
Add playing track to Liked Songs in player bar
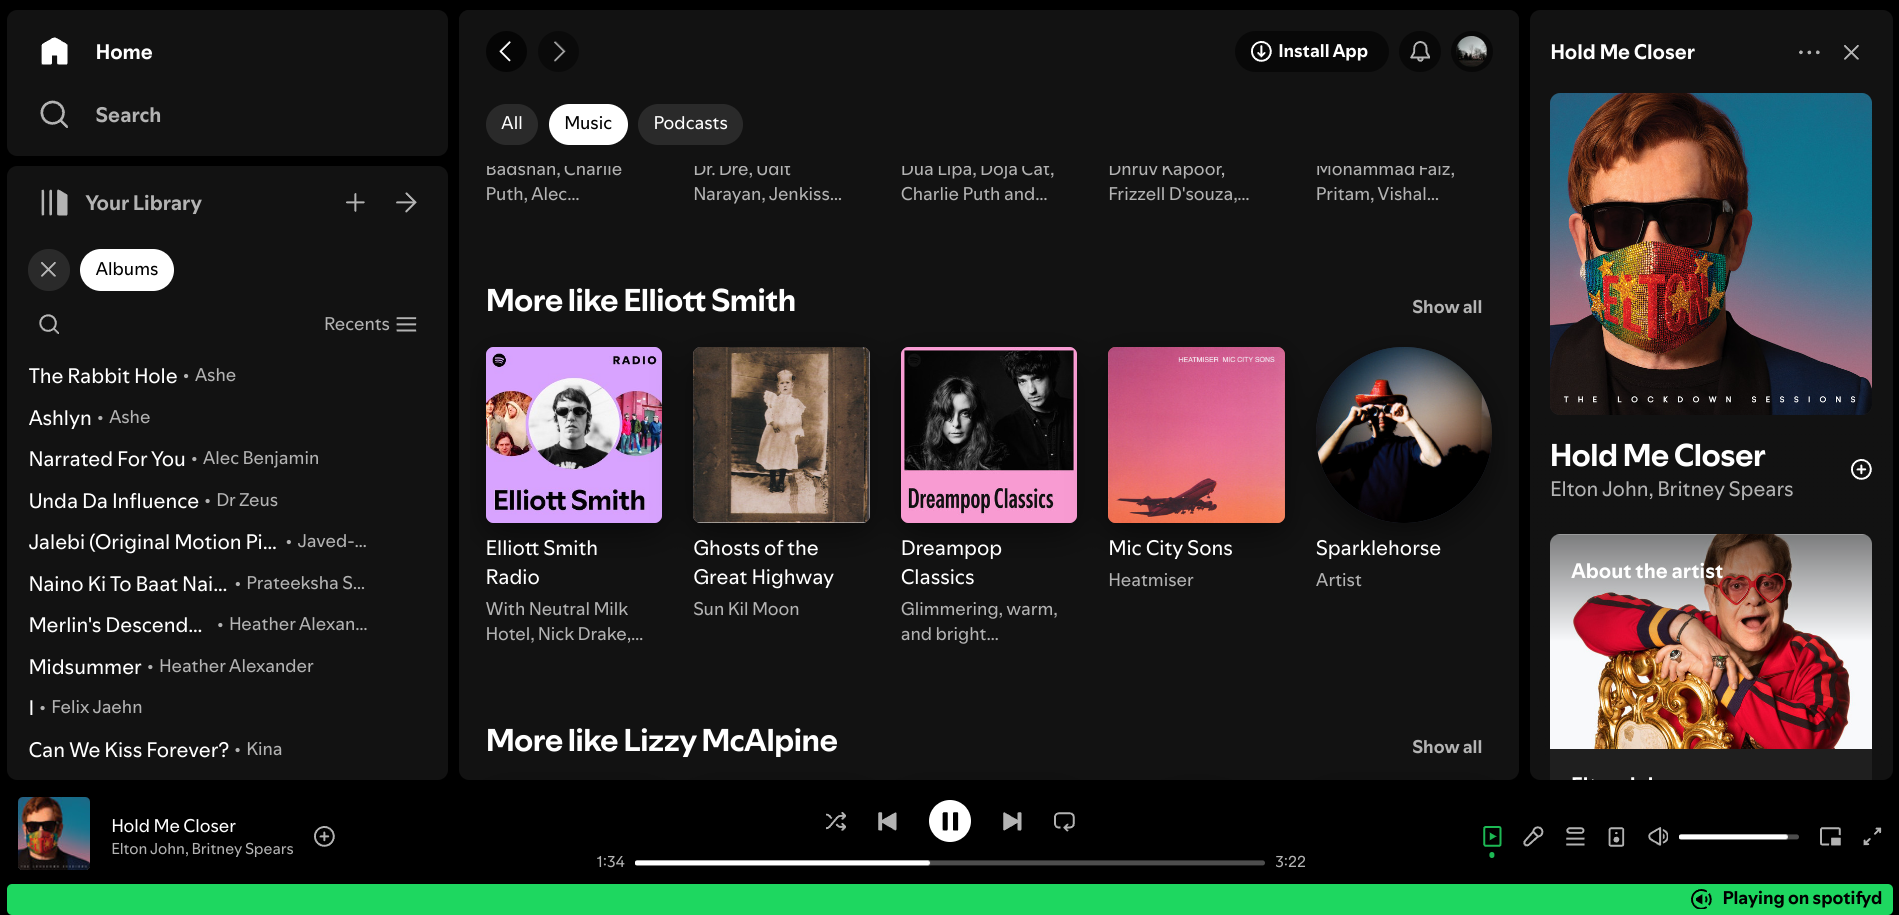[325, 837]
